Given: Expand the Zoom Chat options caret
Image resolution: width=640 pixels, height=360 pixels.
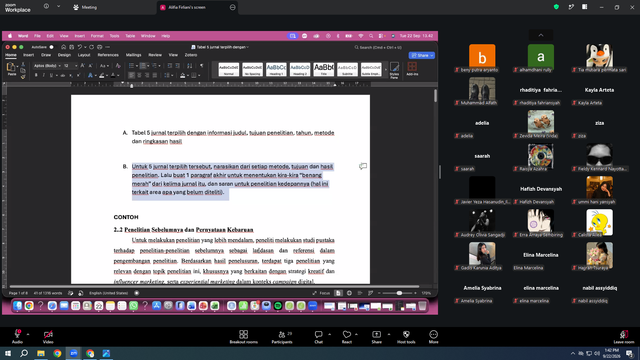Looking at the screenshot, I should pyautogui.click(x=329, y=334).
